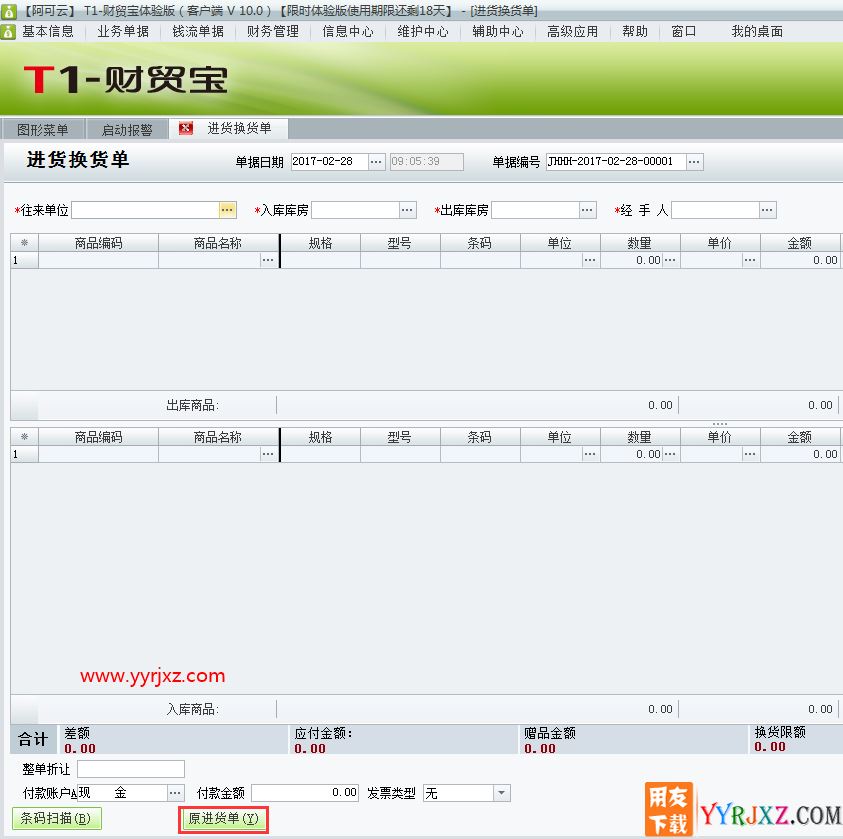This screenshot has width=843, height=839.
Task: Open date picker beside 单据日期 field
Action: click(376, 161)
